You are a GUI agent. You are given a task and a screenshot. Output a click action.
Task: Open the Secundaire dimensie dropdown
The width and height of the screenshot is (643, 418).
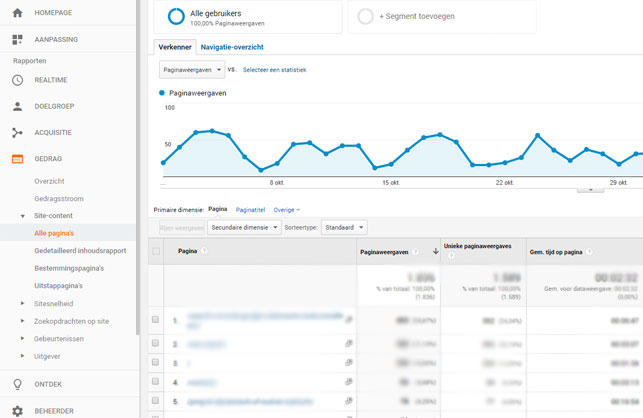click(244, 227)
